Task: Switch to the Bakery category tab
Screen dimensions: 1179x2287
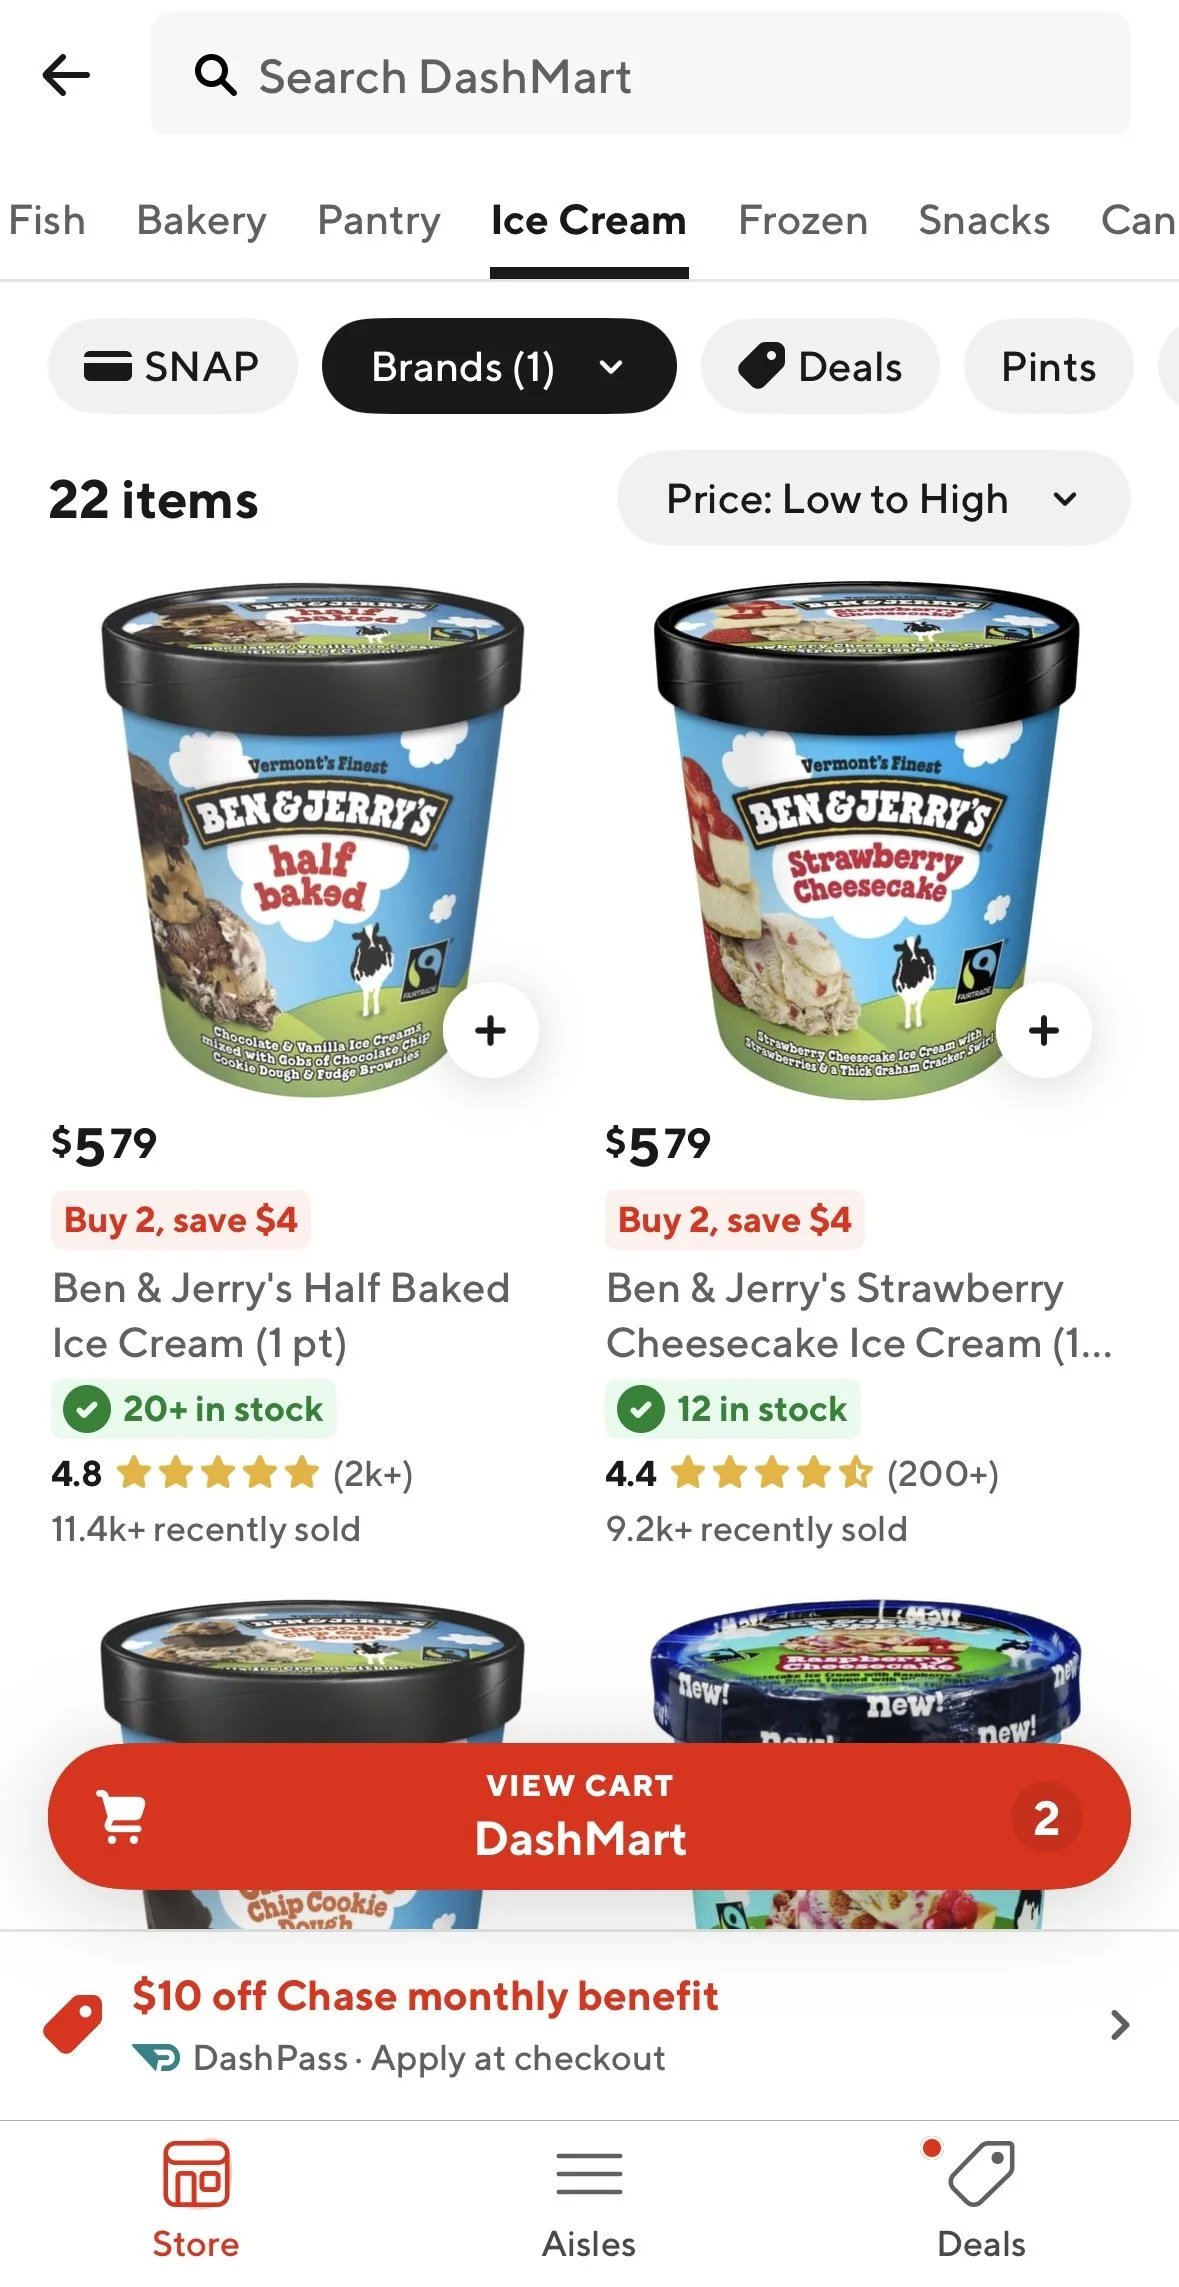Action: click(202, 220)
